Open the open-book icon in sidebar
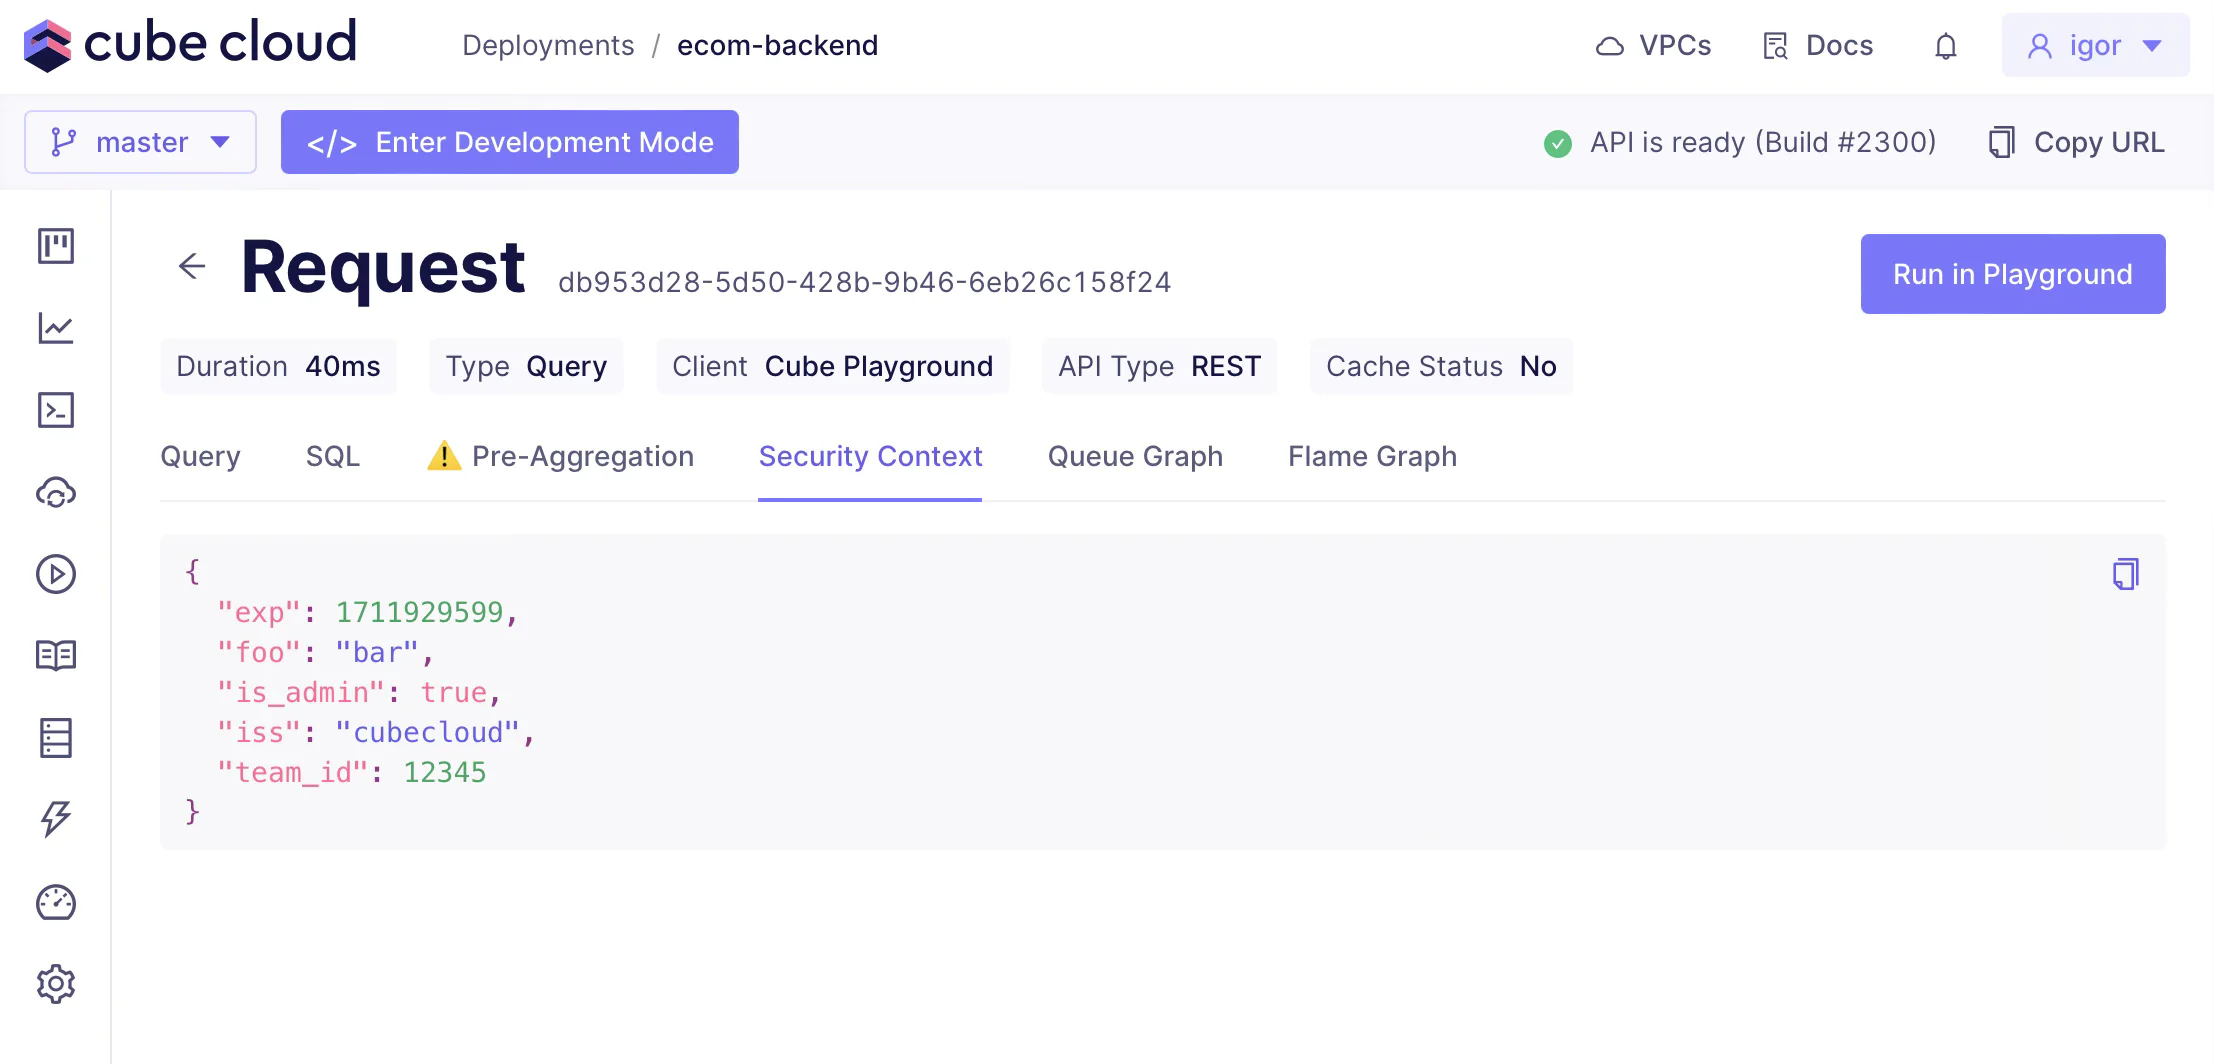 point(56,656)
